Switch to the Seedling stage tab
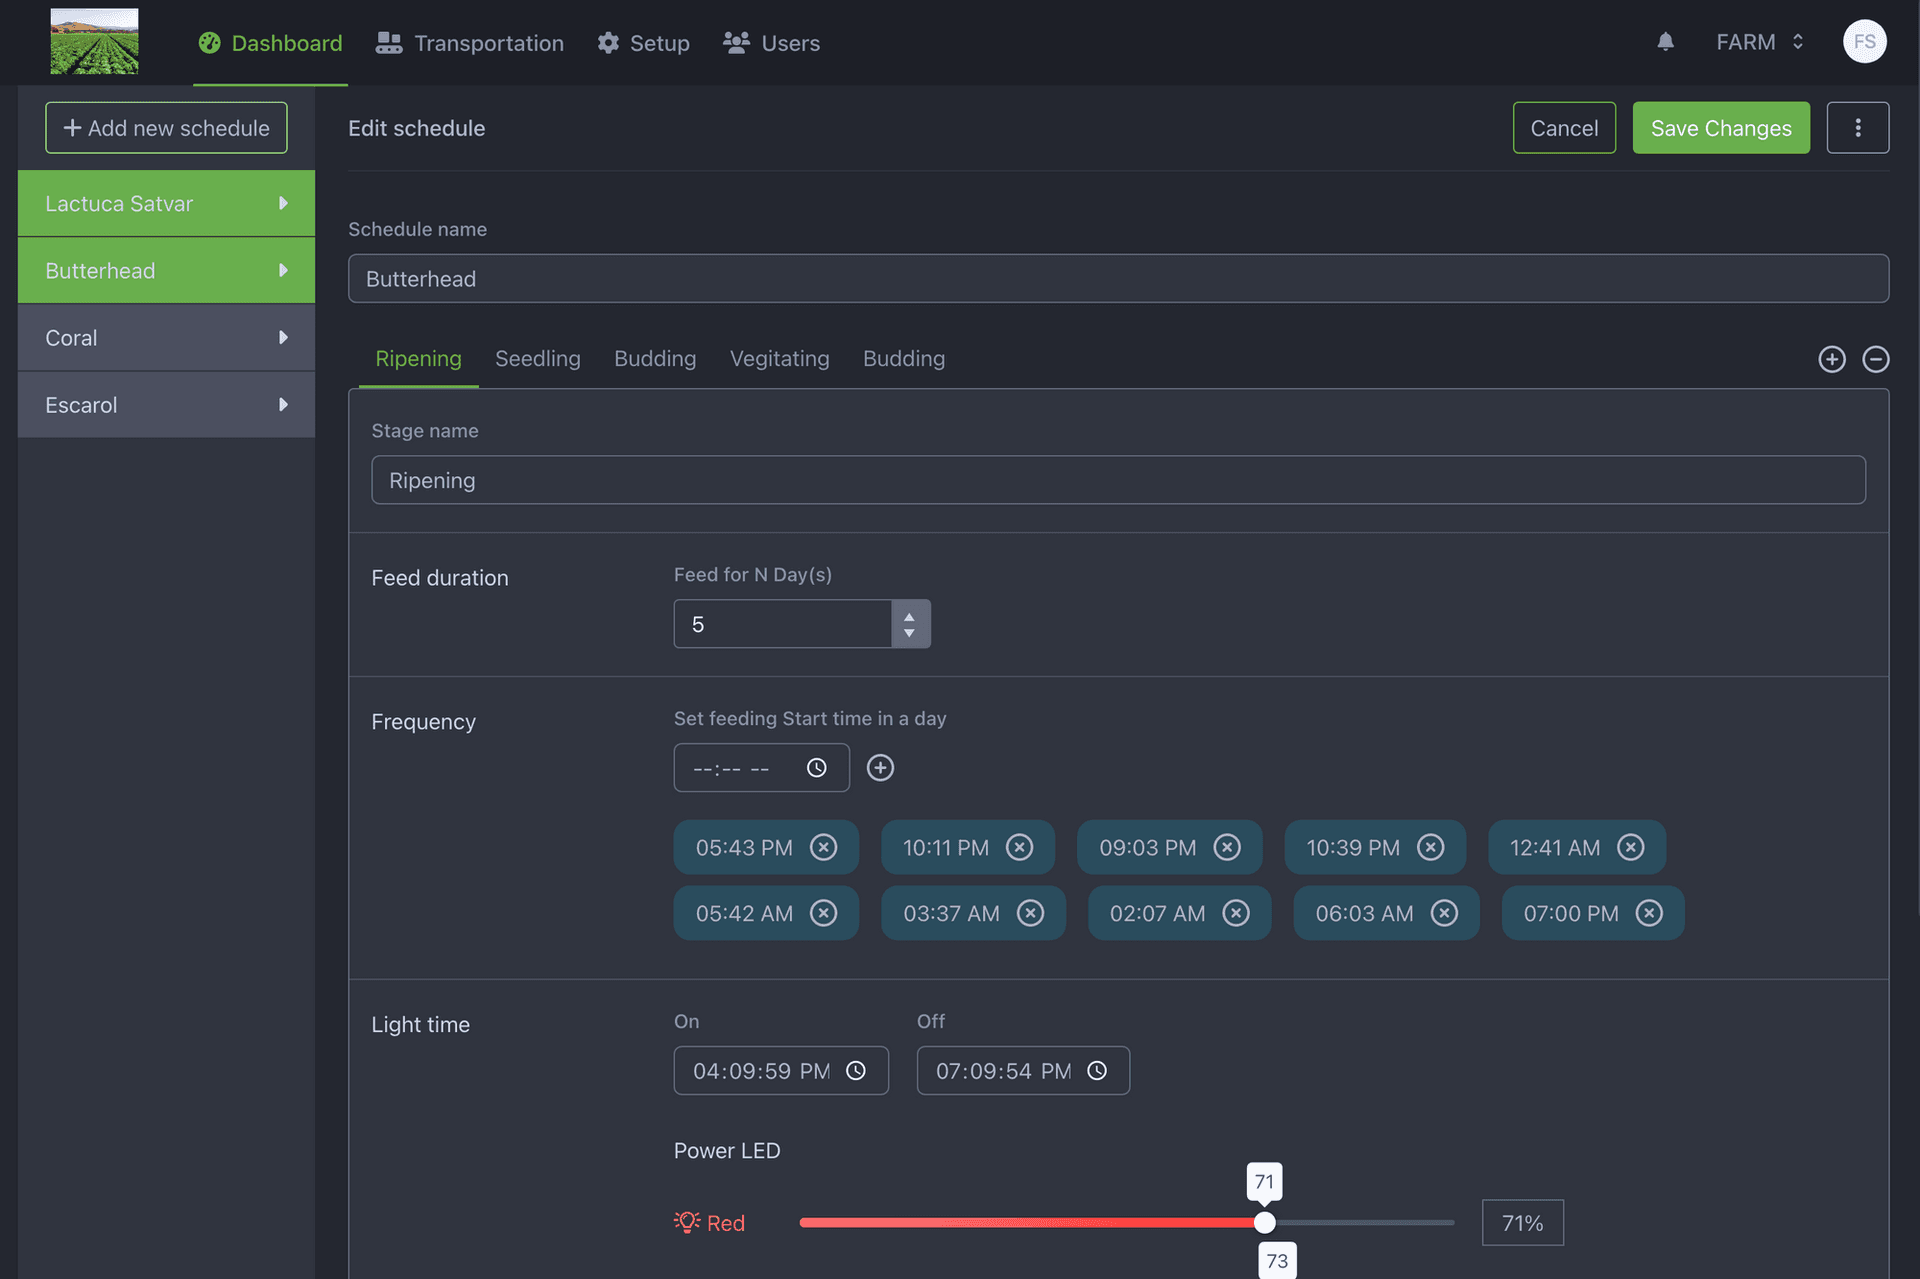This screenshot has height=1279, width=1920. tap(537, 359)
